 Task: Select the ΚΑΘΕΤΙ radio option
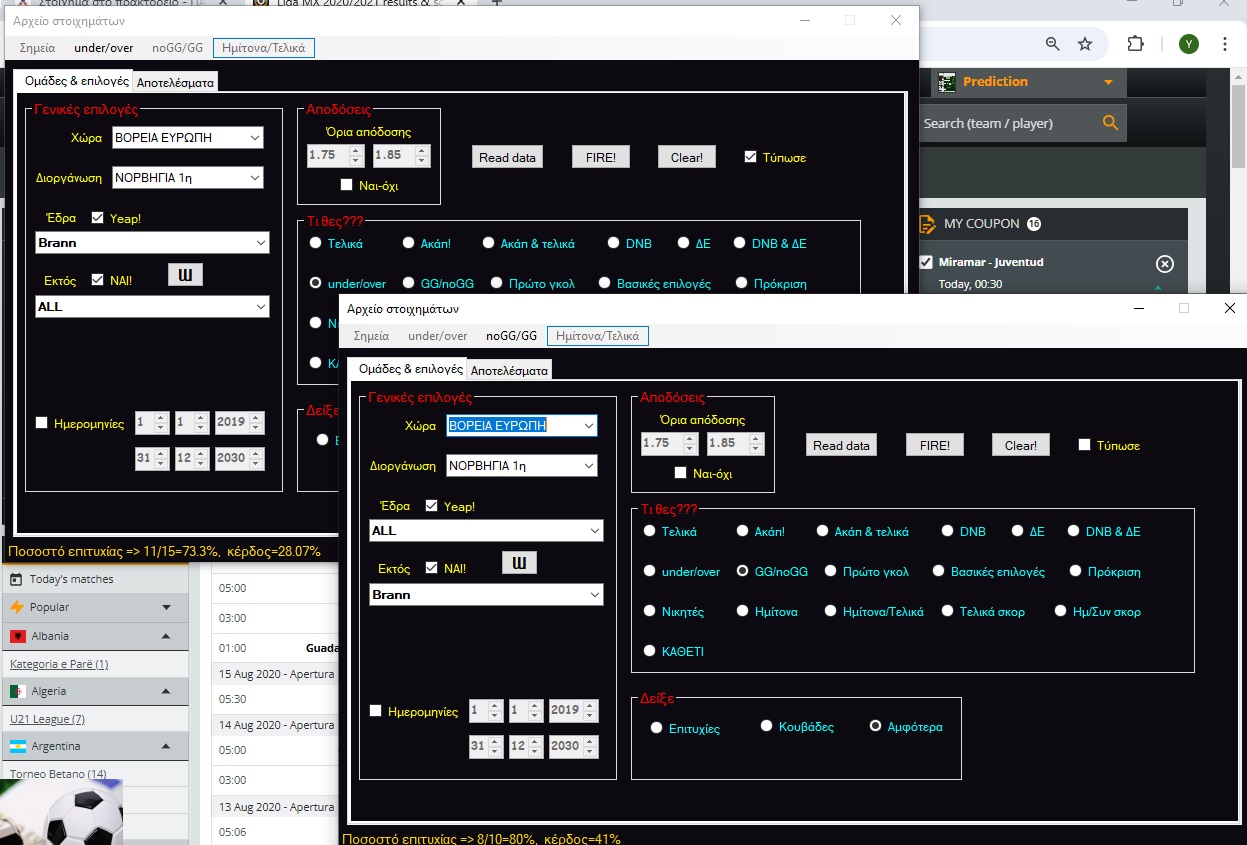[650, 651]
